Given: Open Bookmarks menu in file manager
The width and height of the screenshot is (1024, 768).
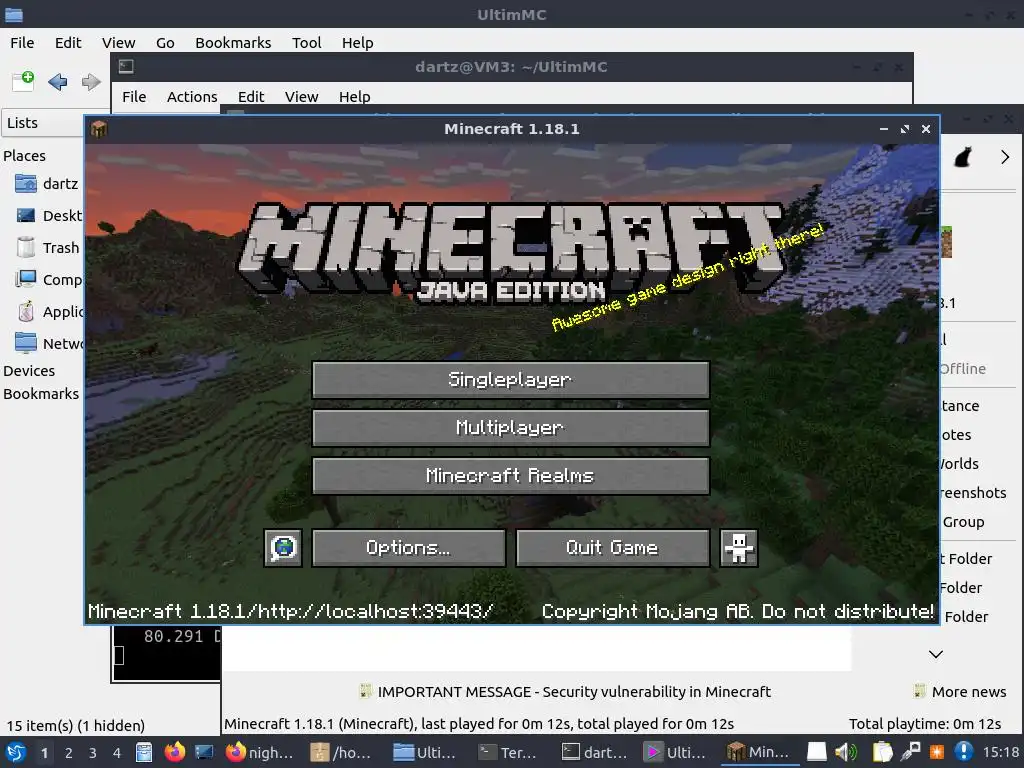Looking at the screenshot, I should tap(233, 42).
